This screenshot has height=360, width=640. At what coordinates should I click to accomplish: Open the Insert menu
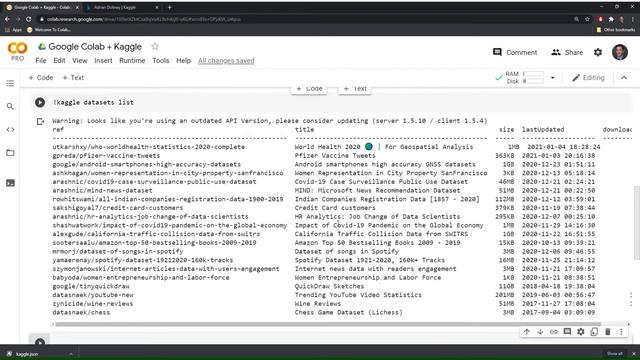point(103,60)
